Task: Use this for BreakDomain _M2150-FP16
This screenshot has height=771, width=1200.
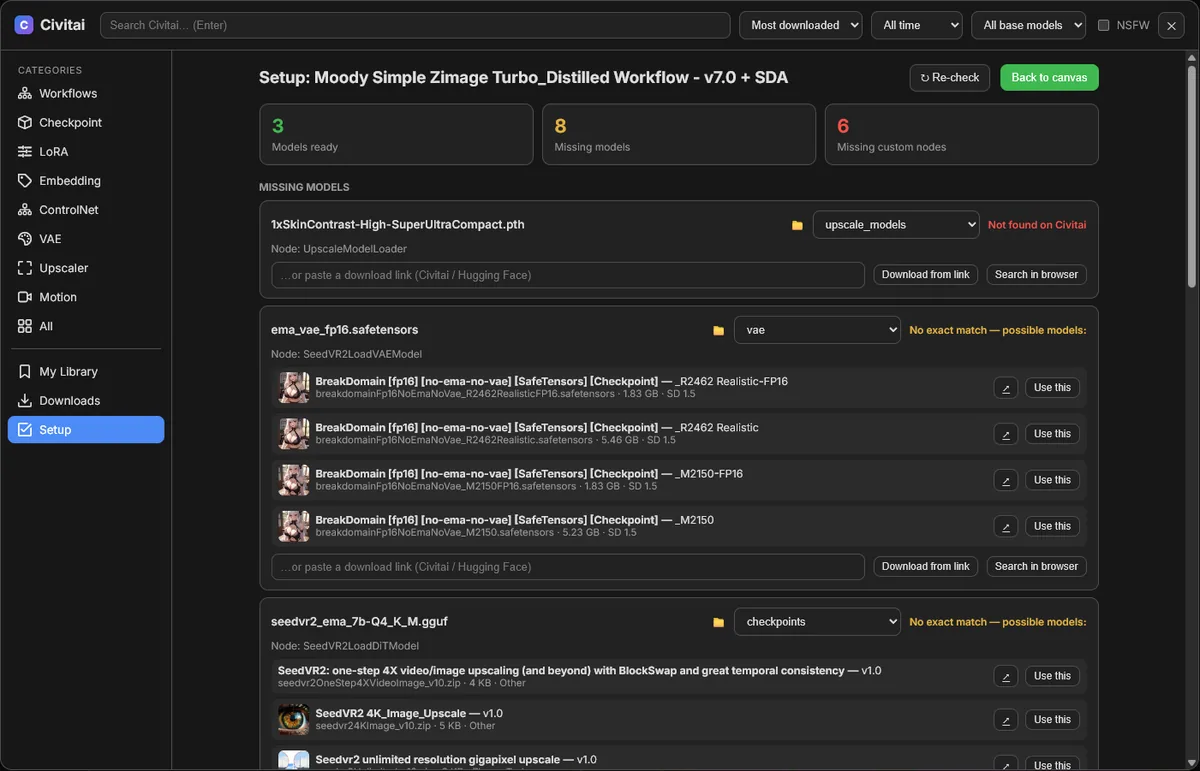Action: (1052, 480)
